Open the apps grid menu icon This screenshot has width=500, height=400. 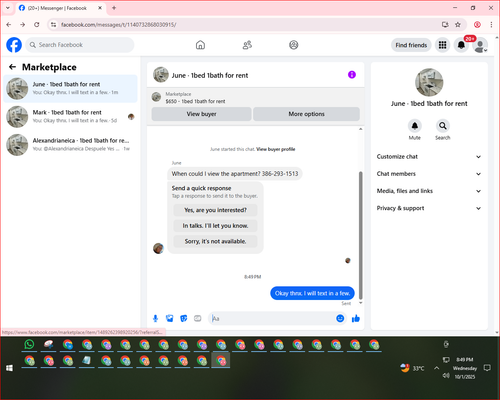[x=442, y=45]
